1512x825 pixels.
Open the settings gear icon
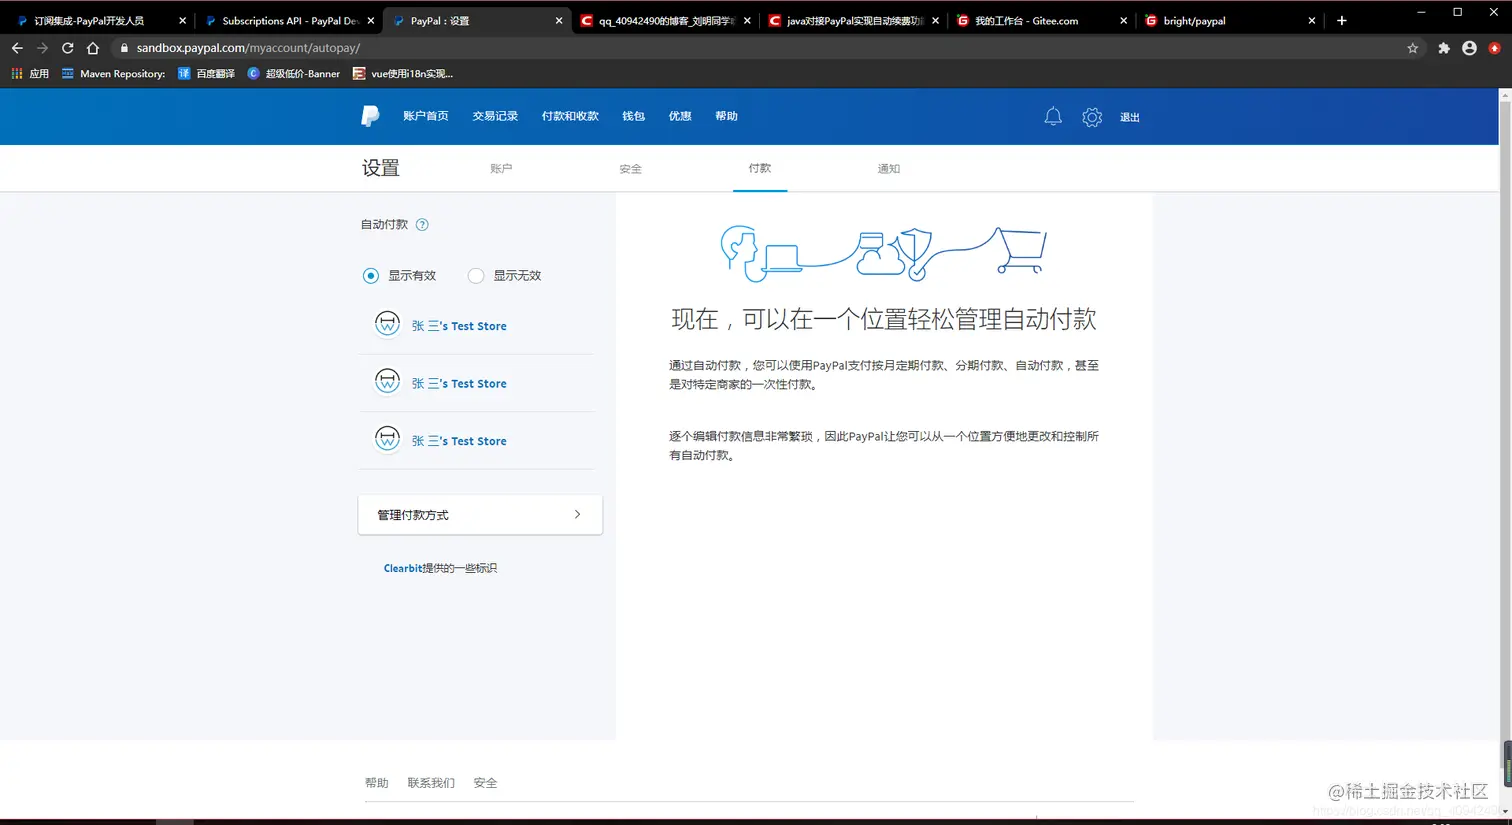click(1092, 117)
